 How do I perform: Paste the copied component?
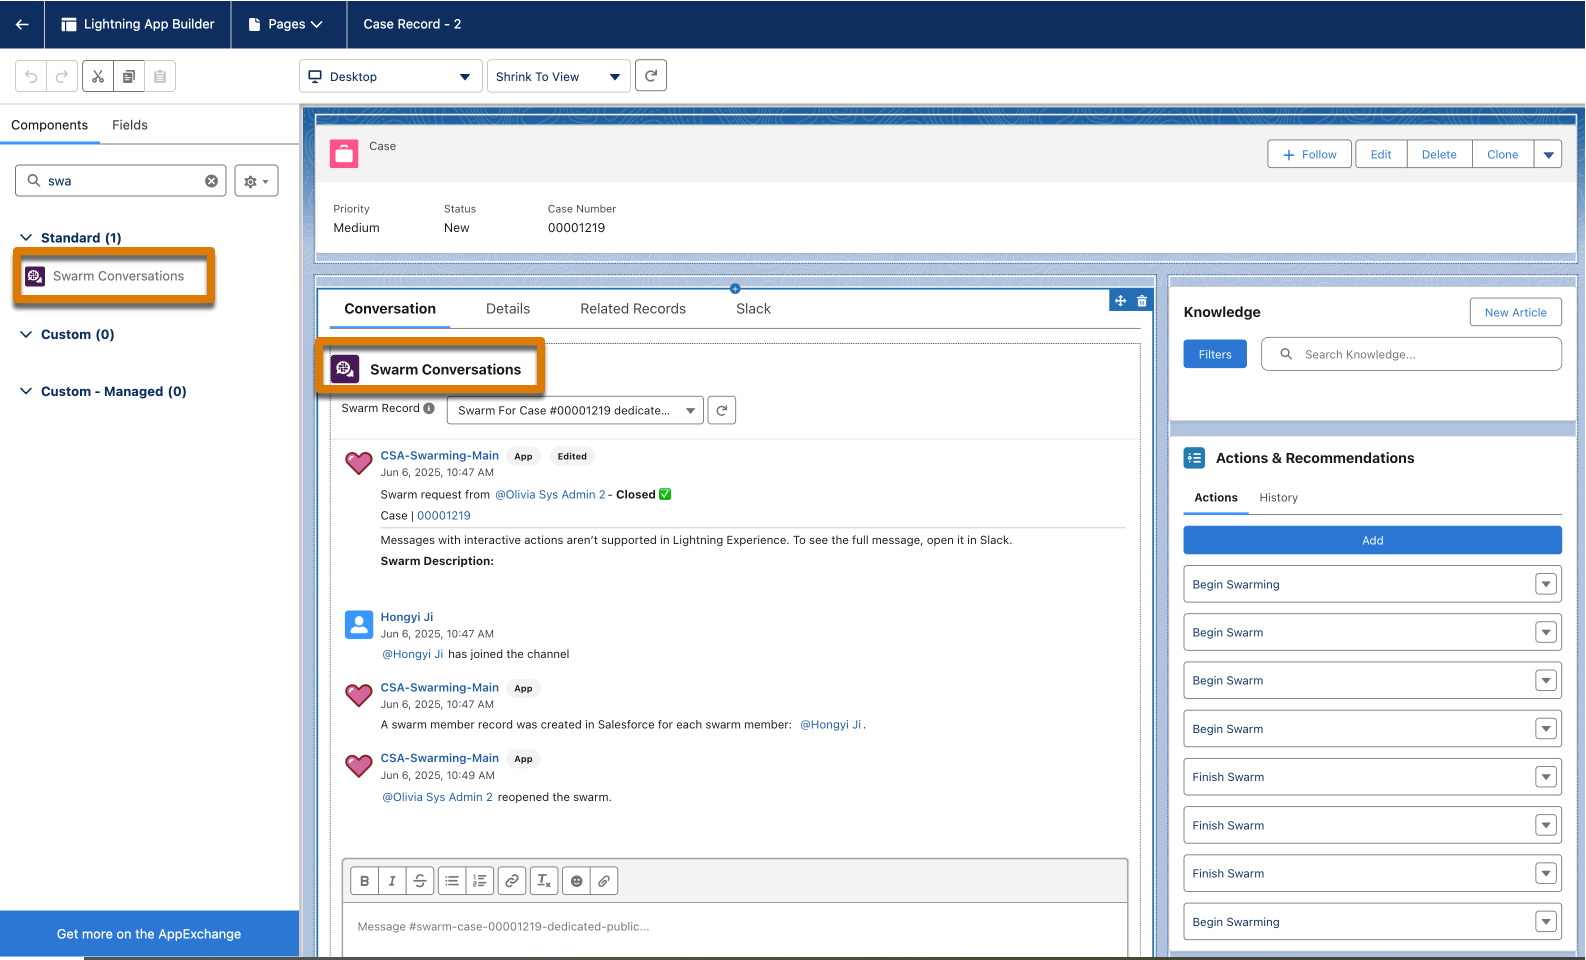coord(160,76)
